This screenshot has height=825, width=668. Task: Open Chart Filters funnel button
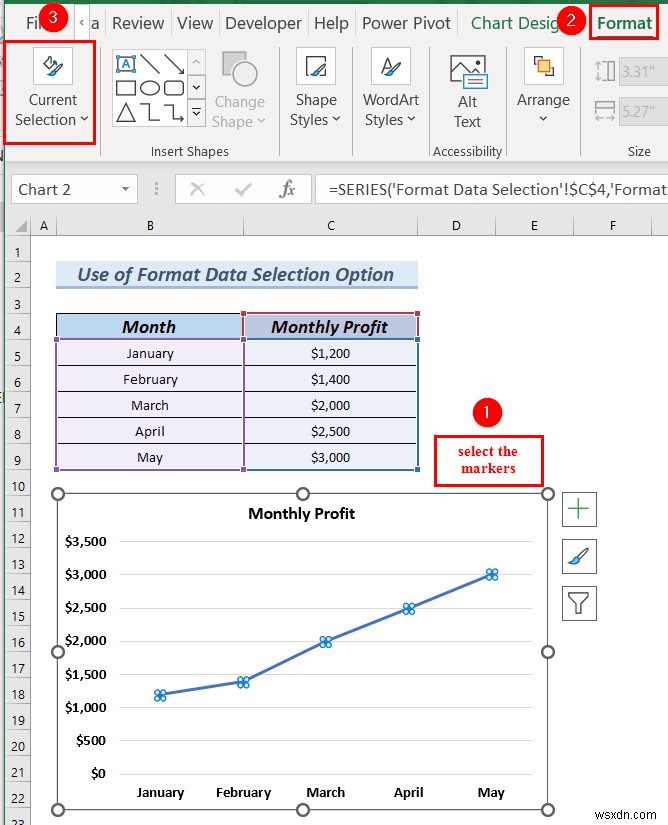click(579, 603)
